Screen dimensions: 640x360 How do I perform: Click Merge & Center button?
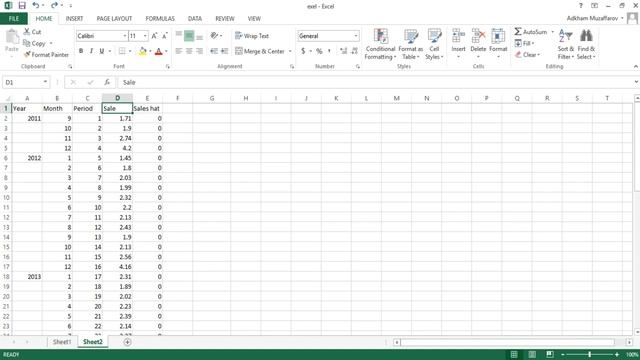pyautogui.click(x=260, y=51)
